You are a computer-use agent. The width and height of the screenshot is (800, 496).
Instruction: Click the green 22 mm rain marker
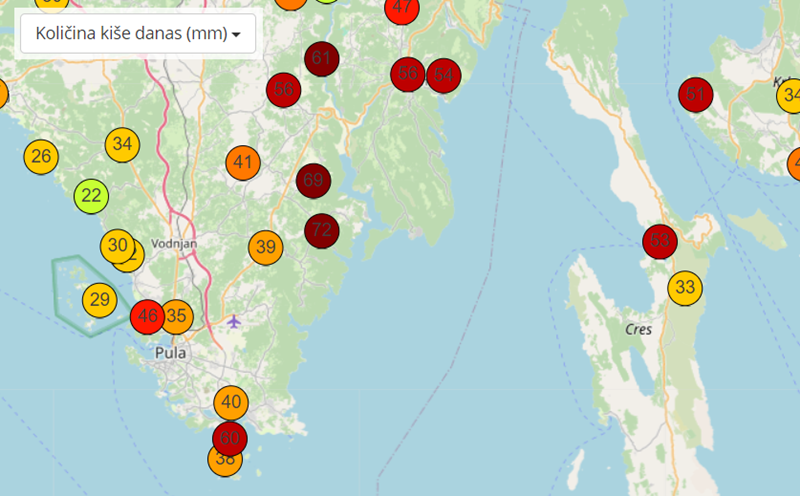pos(91,195)
